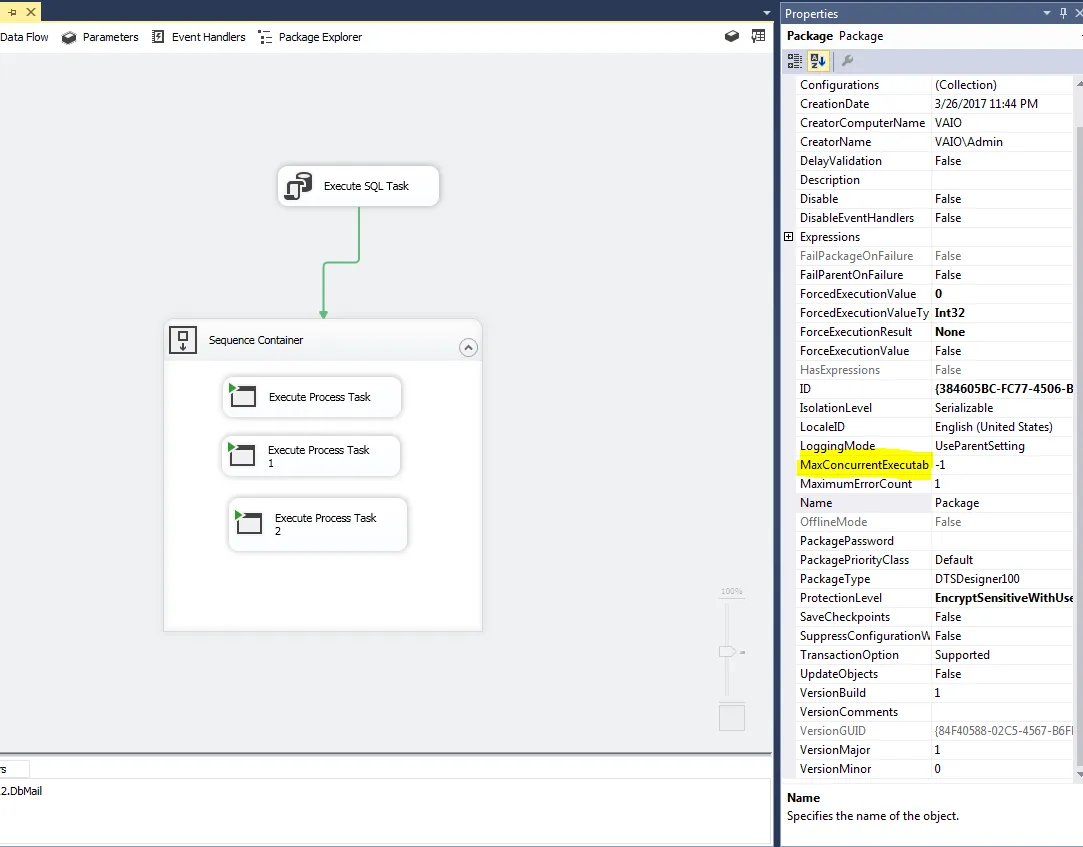The width and height of the screenshot is (1083, 847).
Task: Click the Event Handlers tab icon
Action: [158, 37]
